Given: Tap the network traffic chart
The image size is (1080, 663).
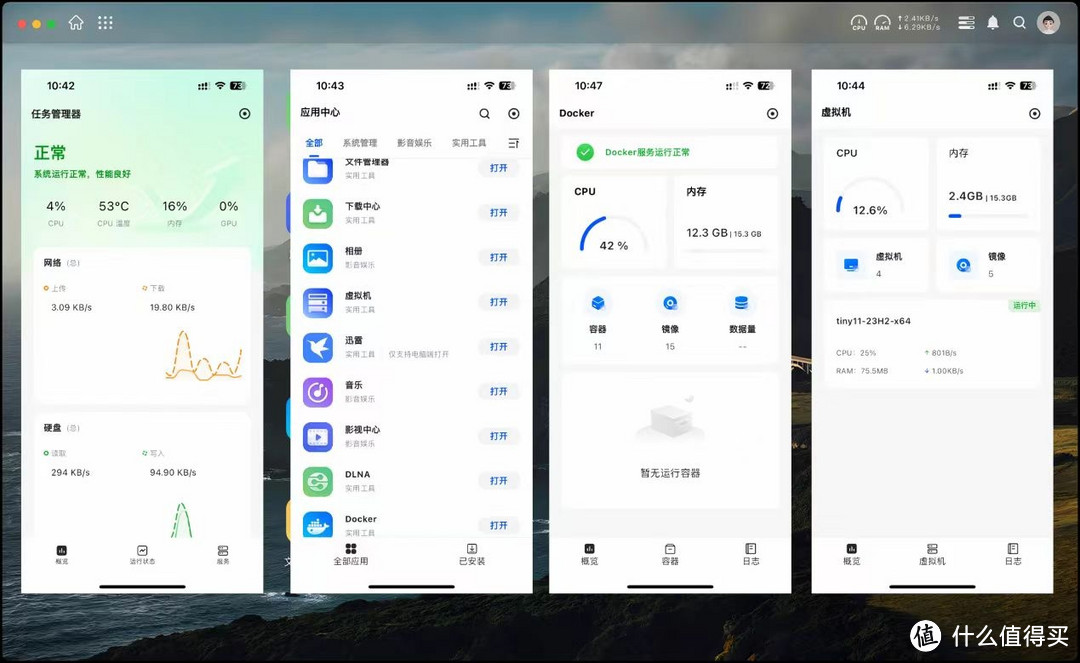Looking at the screenshot, I should click(x=205, y=355).
